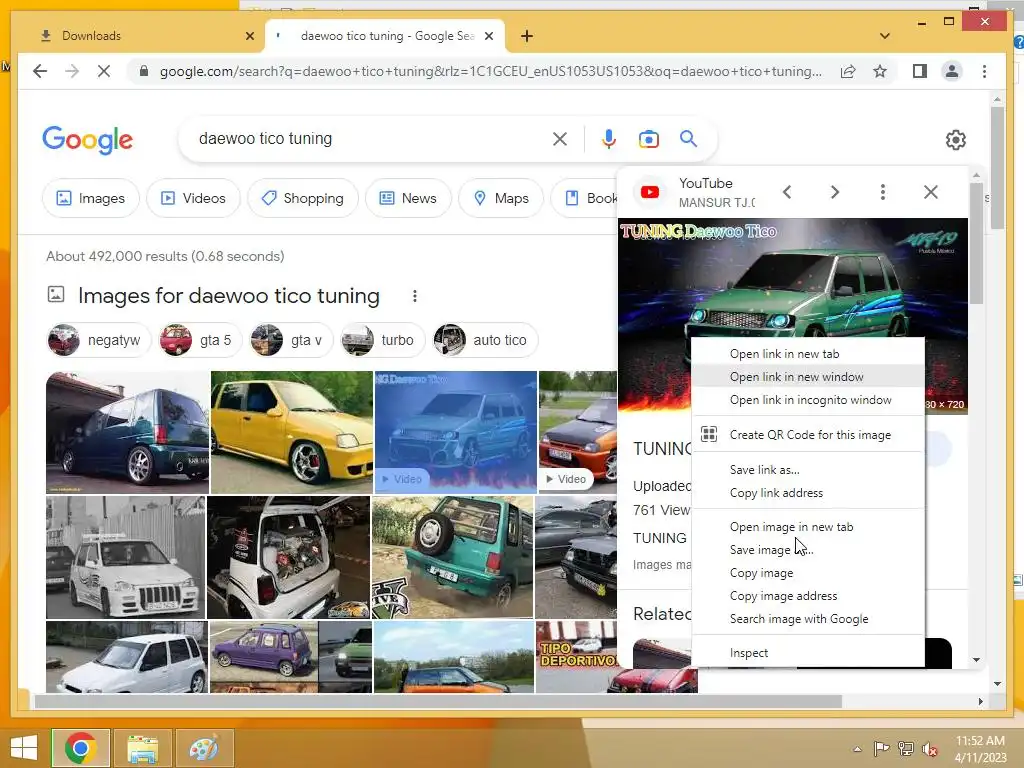Screen dimensions: 1024x768
Task: Show previous image in preview panel
Action: [787, 192]
